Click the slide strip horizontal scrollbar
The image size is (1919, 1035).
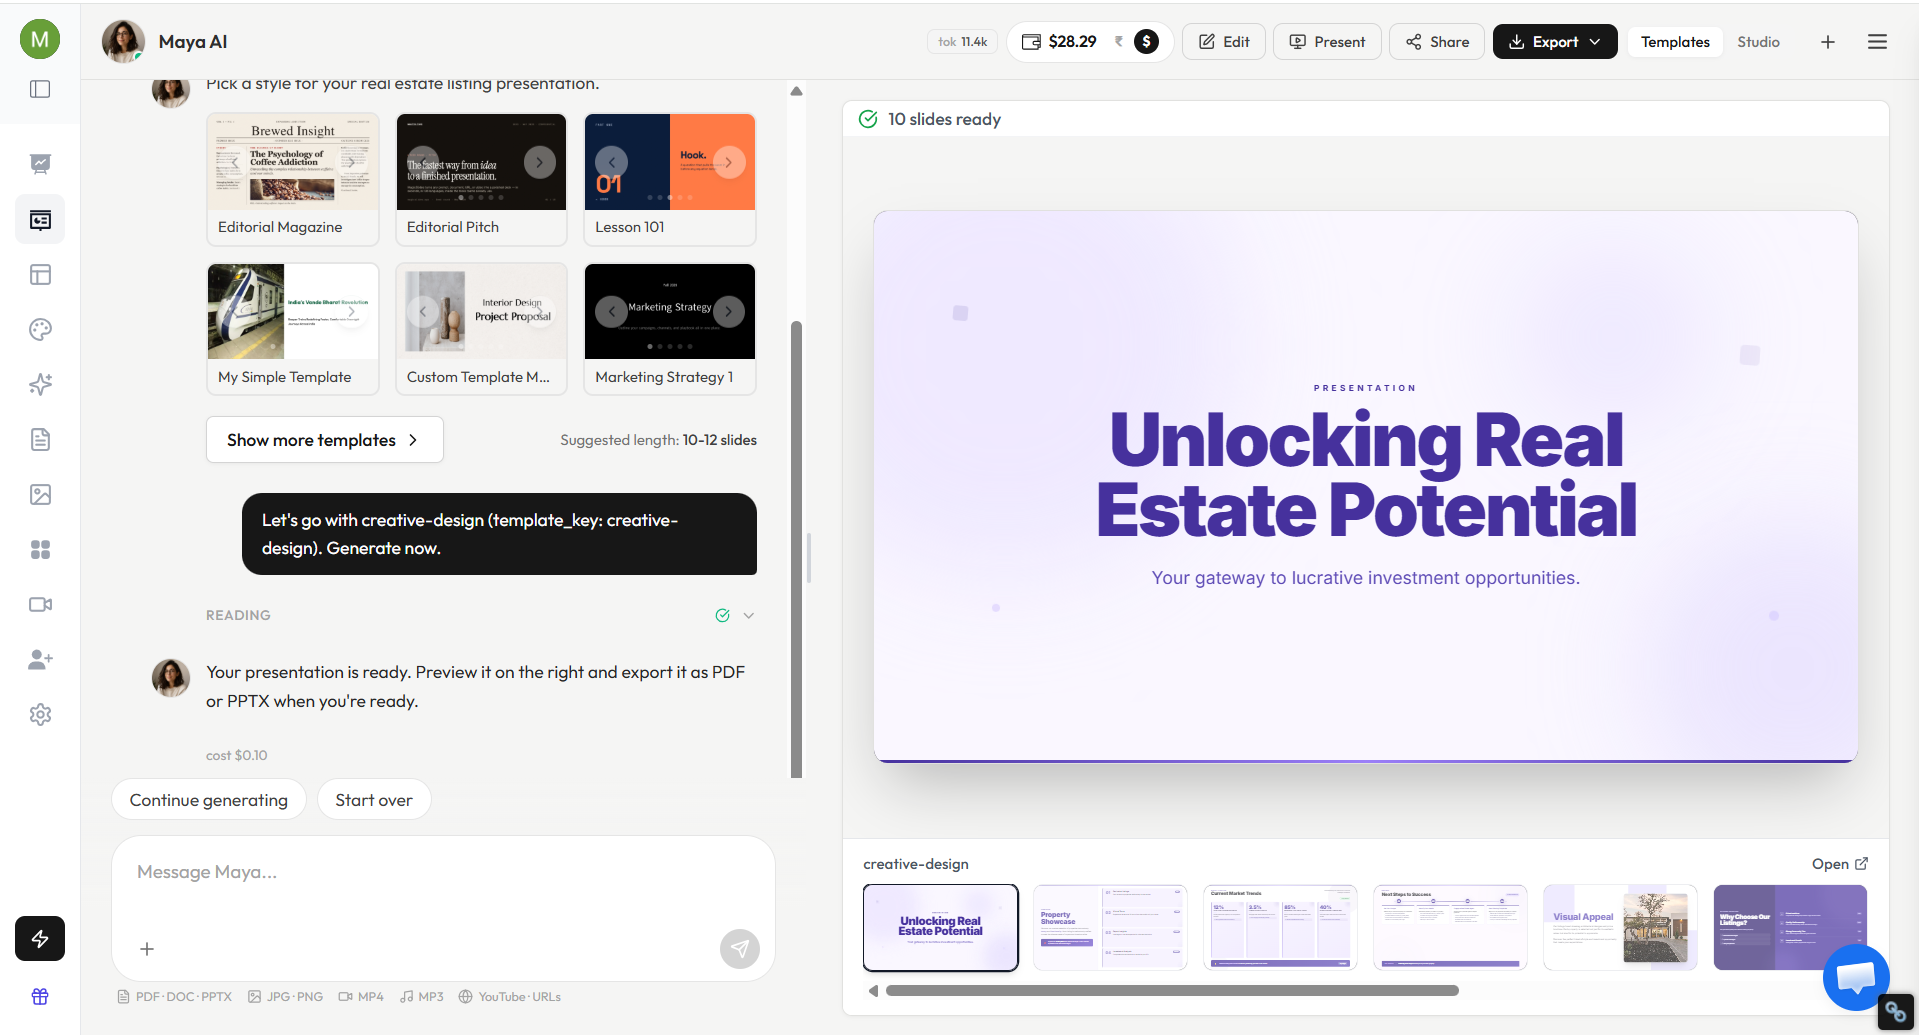1172,991
